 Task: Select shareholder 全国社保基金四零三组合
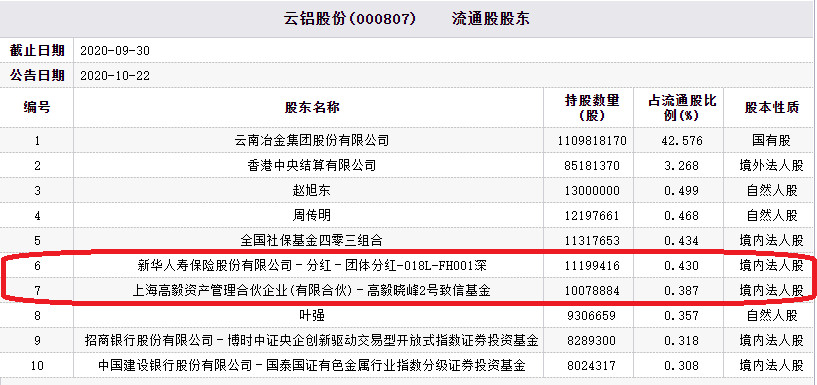[x=312, y=240]
